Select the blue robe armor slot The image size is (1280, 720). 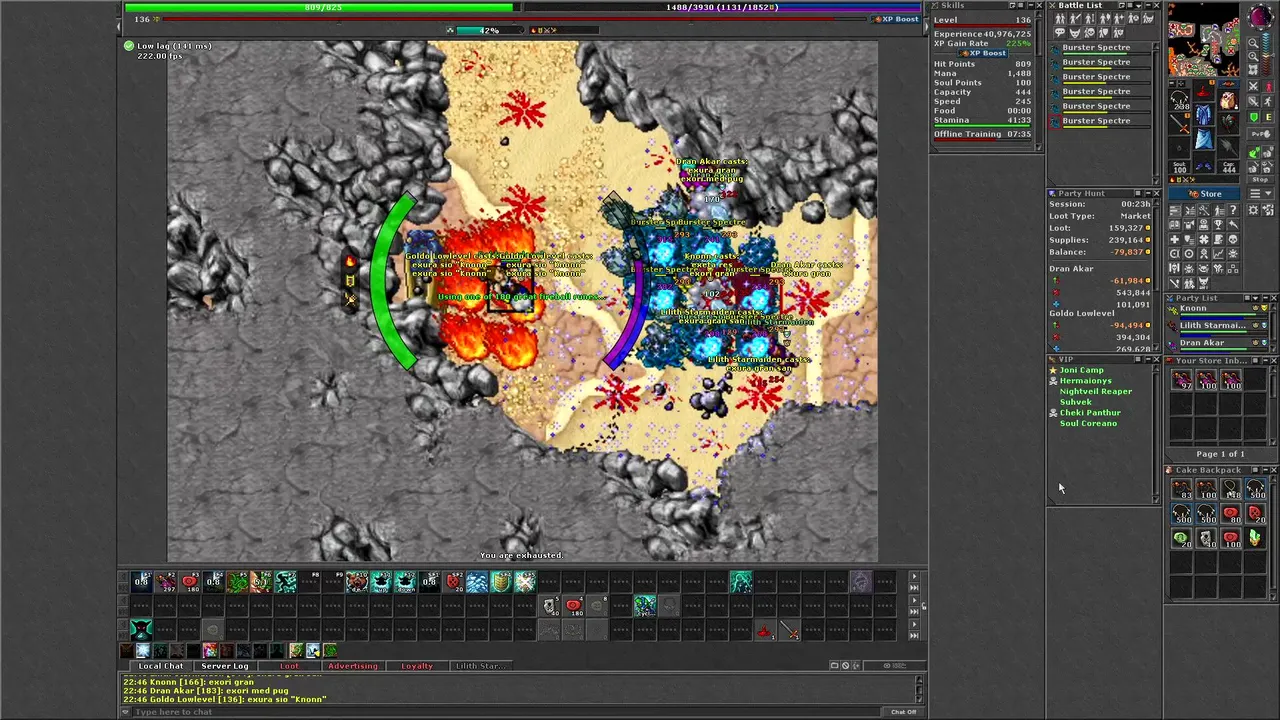(x=1203, y=114)
